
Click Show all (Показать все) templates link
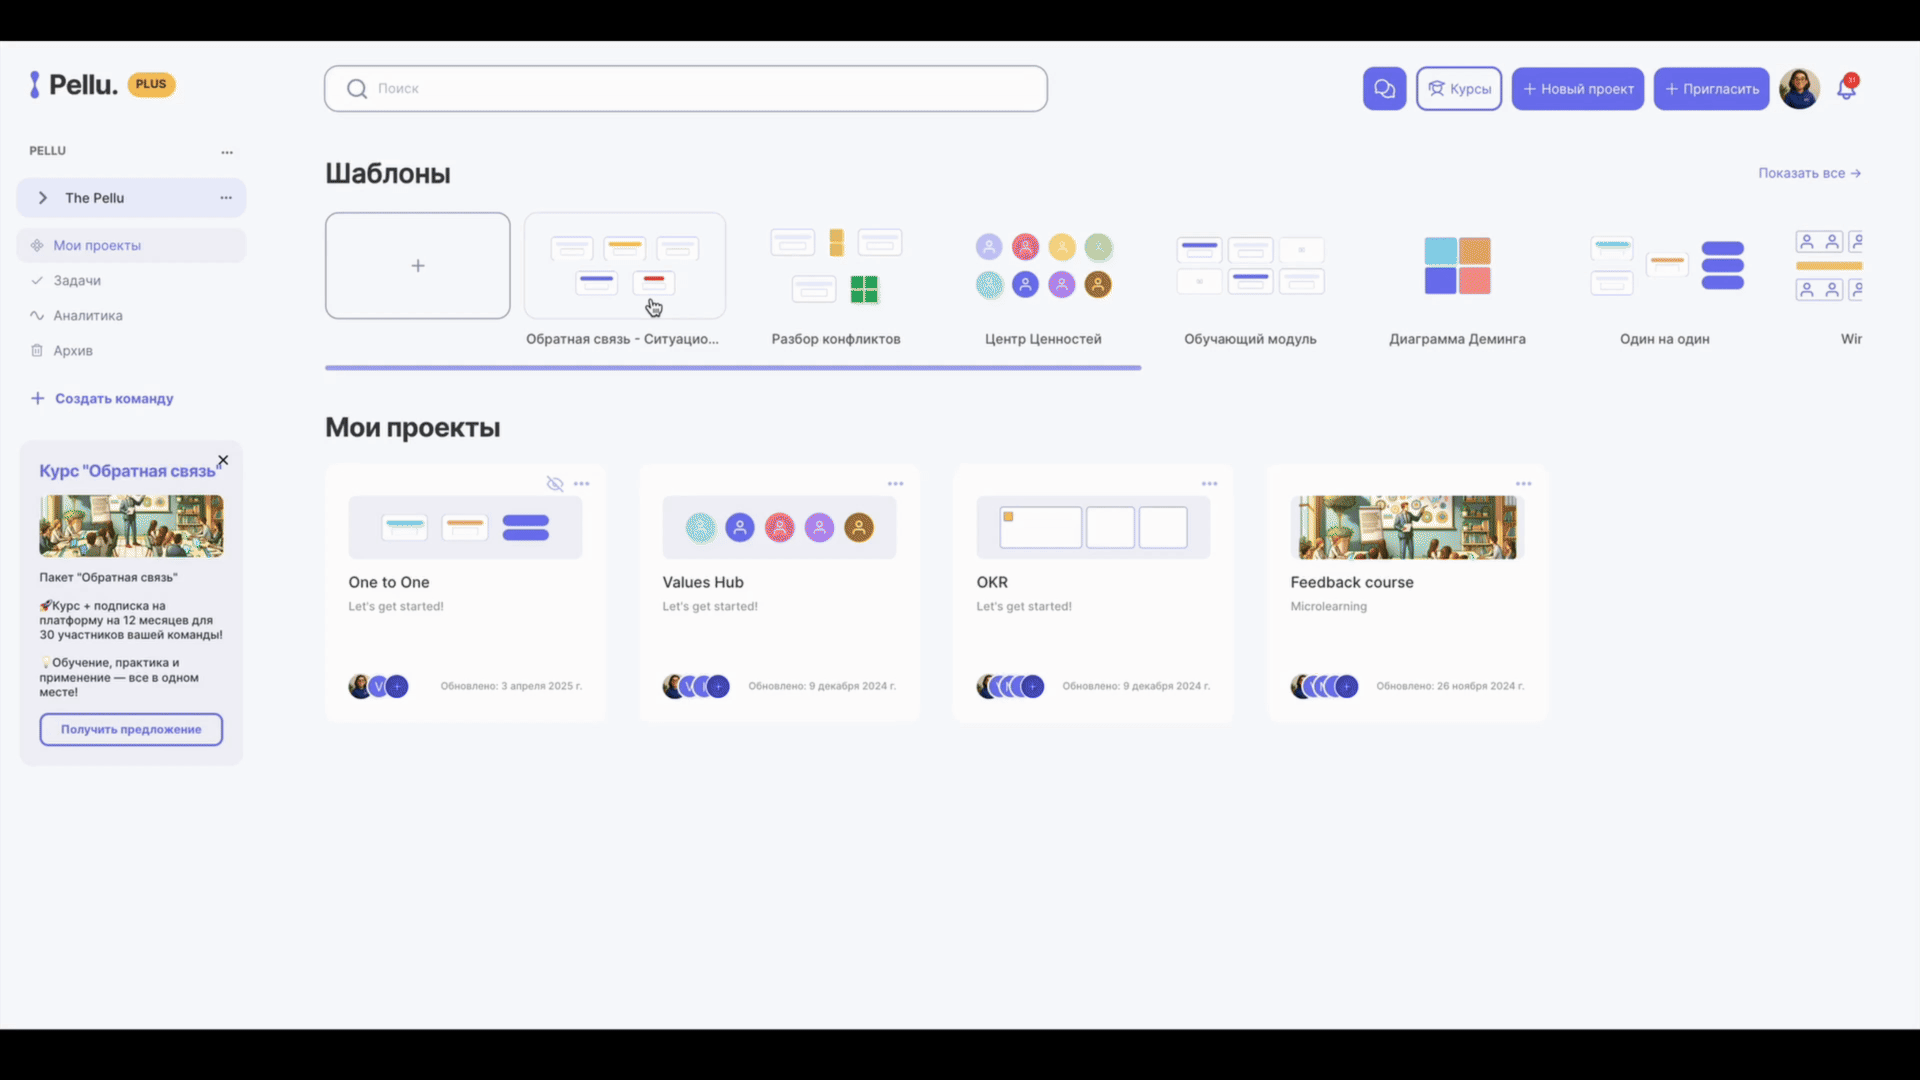pyautogui.click(x=1809, y=173)
